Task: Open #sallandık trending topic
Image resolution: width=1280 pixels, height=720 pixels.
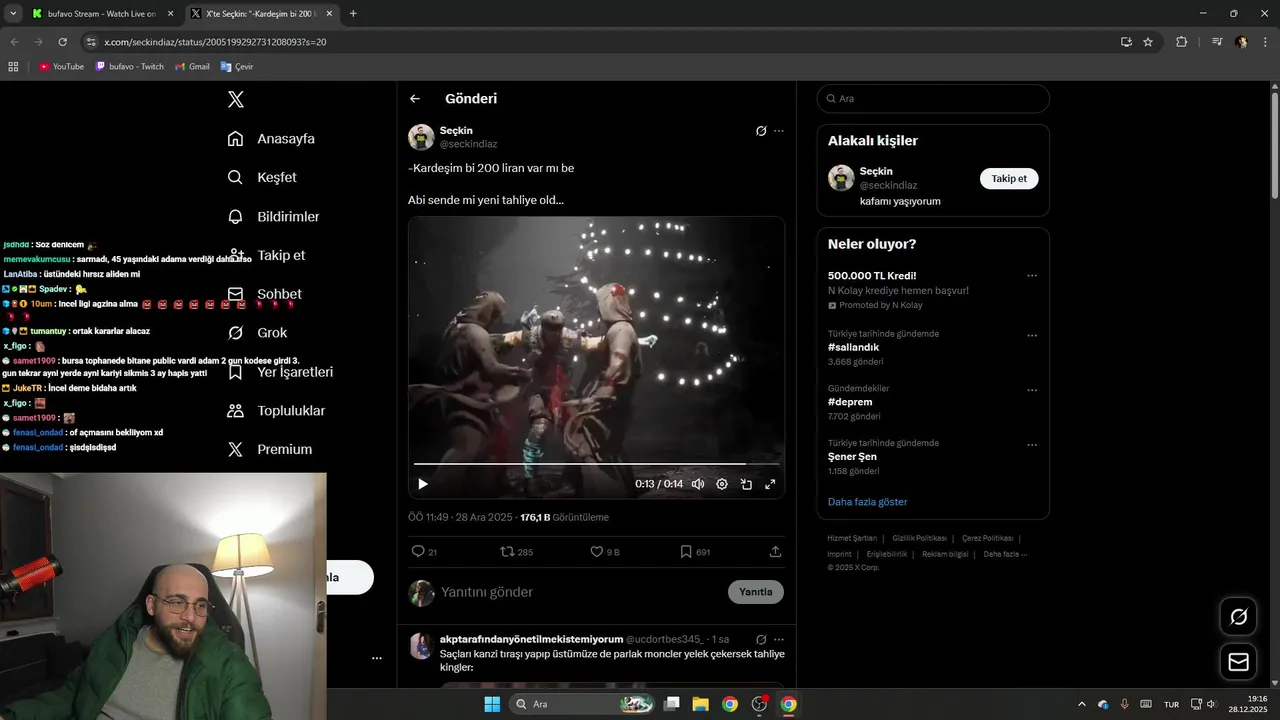Action: 854,348
